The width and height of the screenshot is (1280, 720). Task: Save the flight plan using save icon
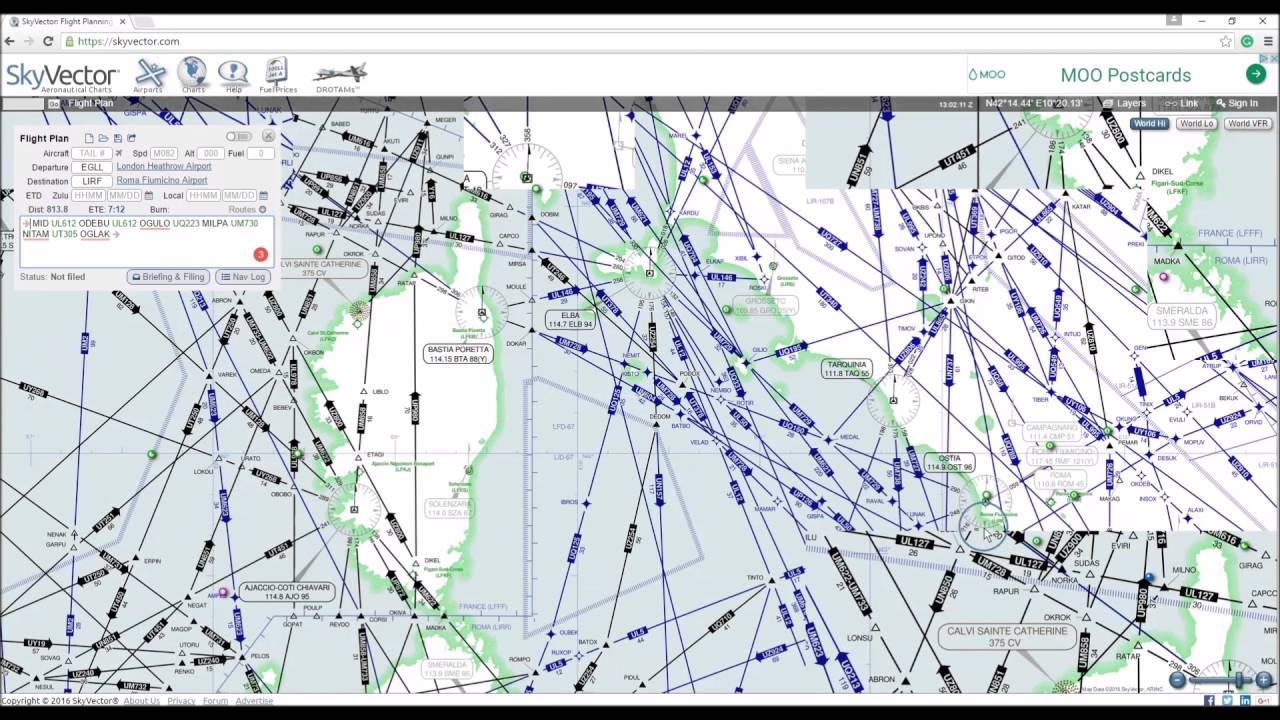tap(118, 138)
